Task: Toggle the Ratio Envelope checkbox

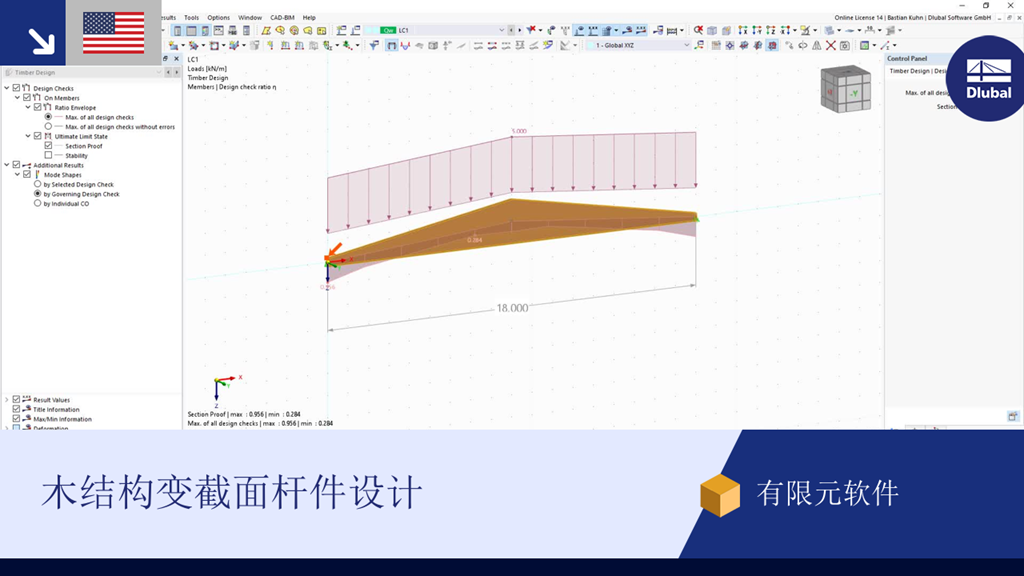Action: coord(37,107)
